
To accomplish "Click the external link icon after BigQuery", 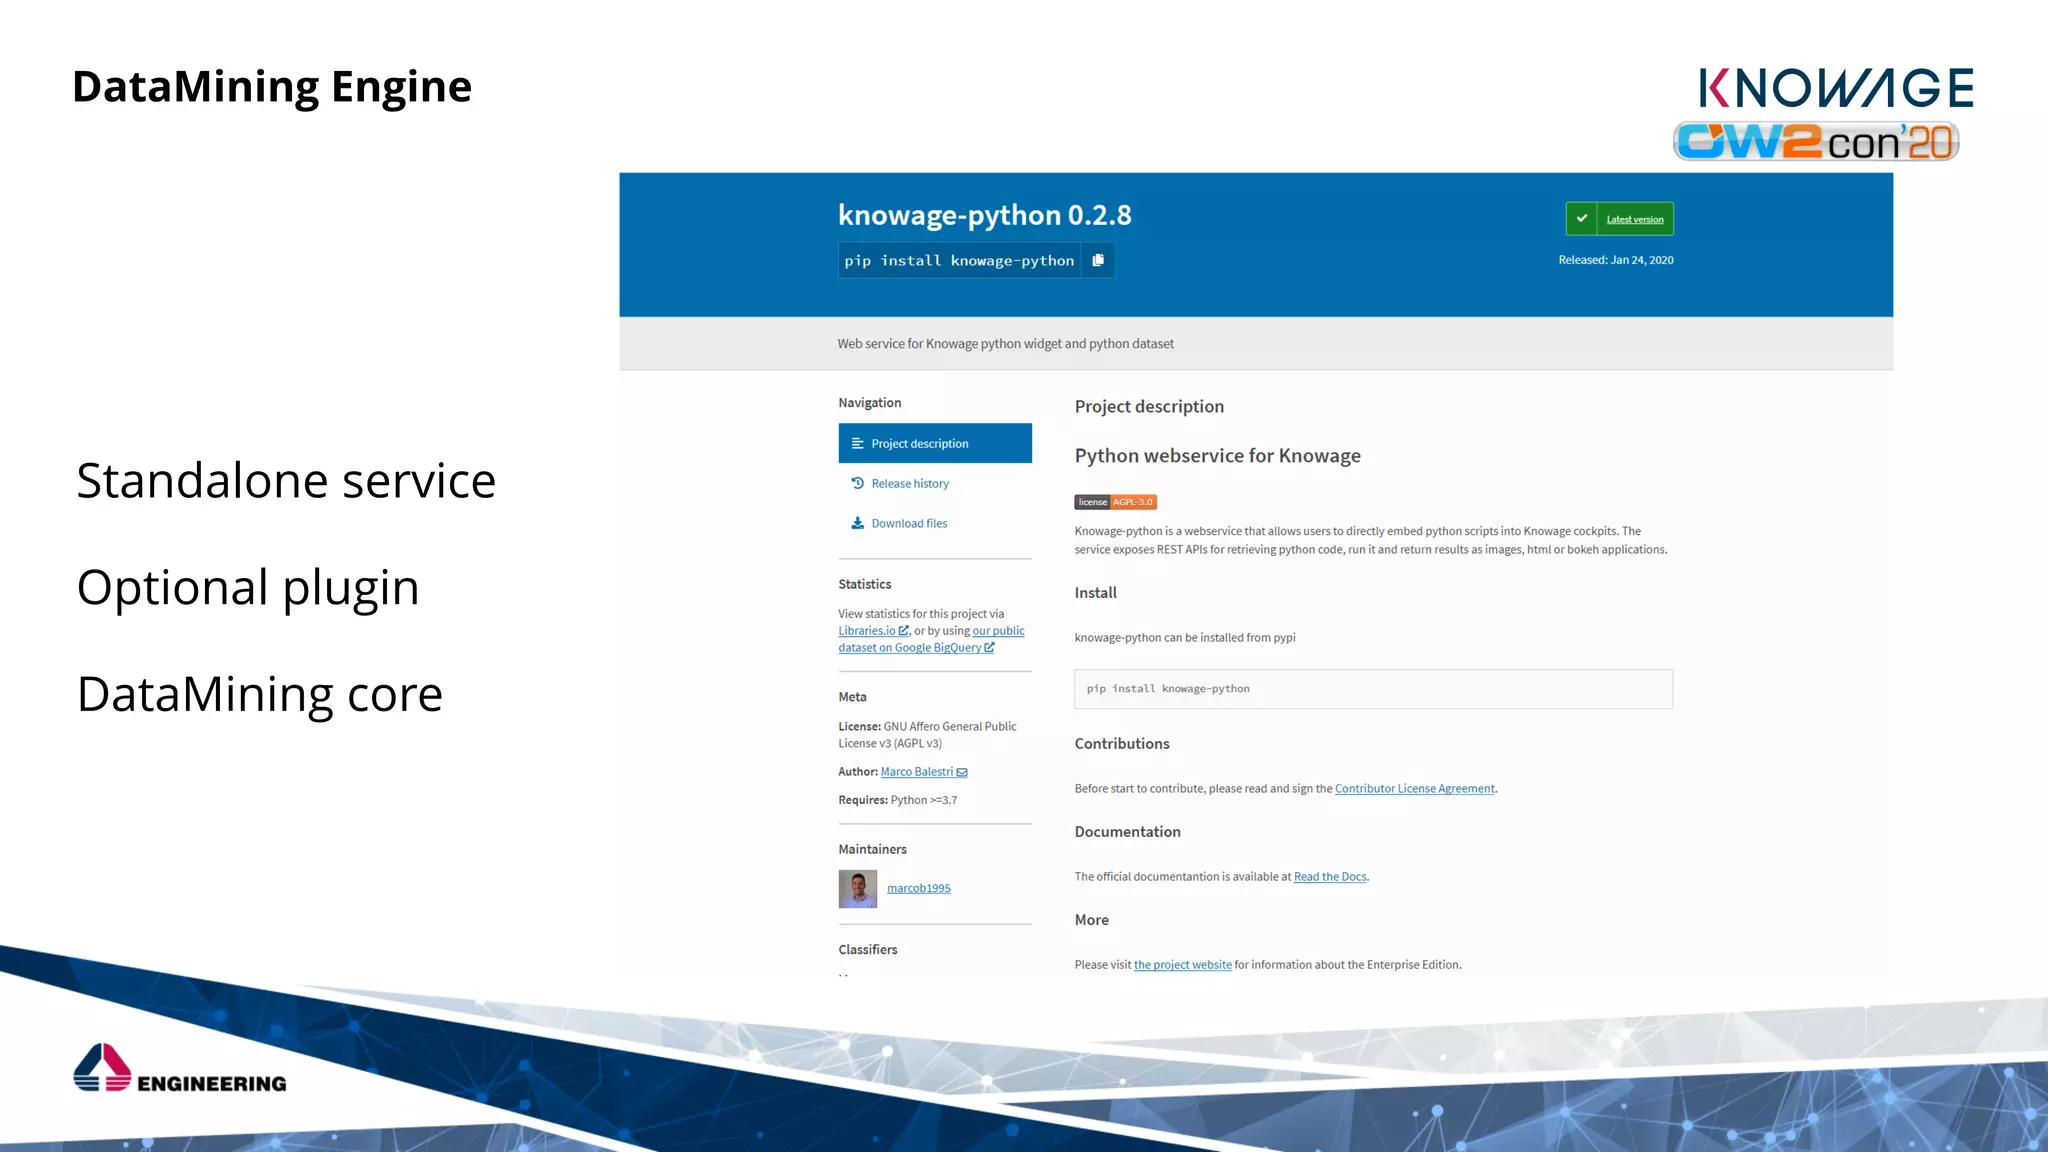I will [989, 648].
